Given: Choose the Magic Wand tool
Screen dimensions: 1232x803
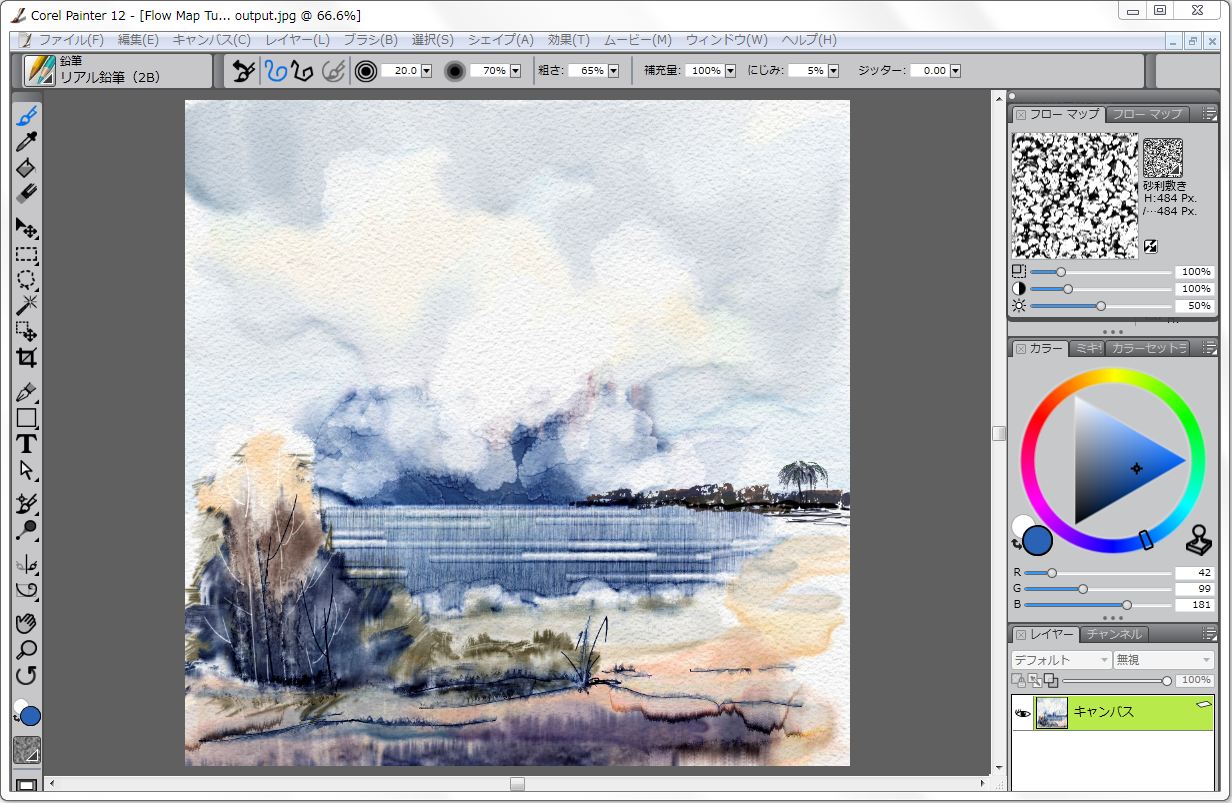Looking at the screenshot, I should click(27, 304).
